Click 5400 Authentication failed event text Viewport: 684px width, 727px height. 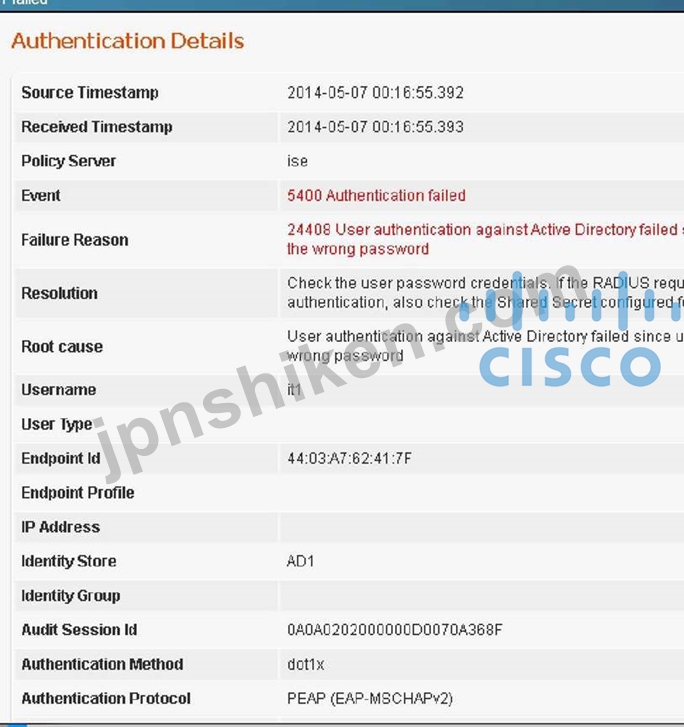(x=376, y=196)
